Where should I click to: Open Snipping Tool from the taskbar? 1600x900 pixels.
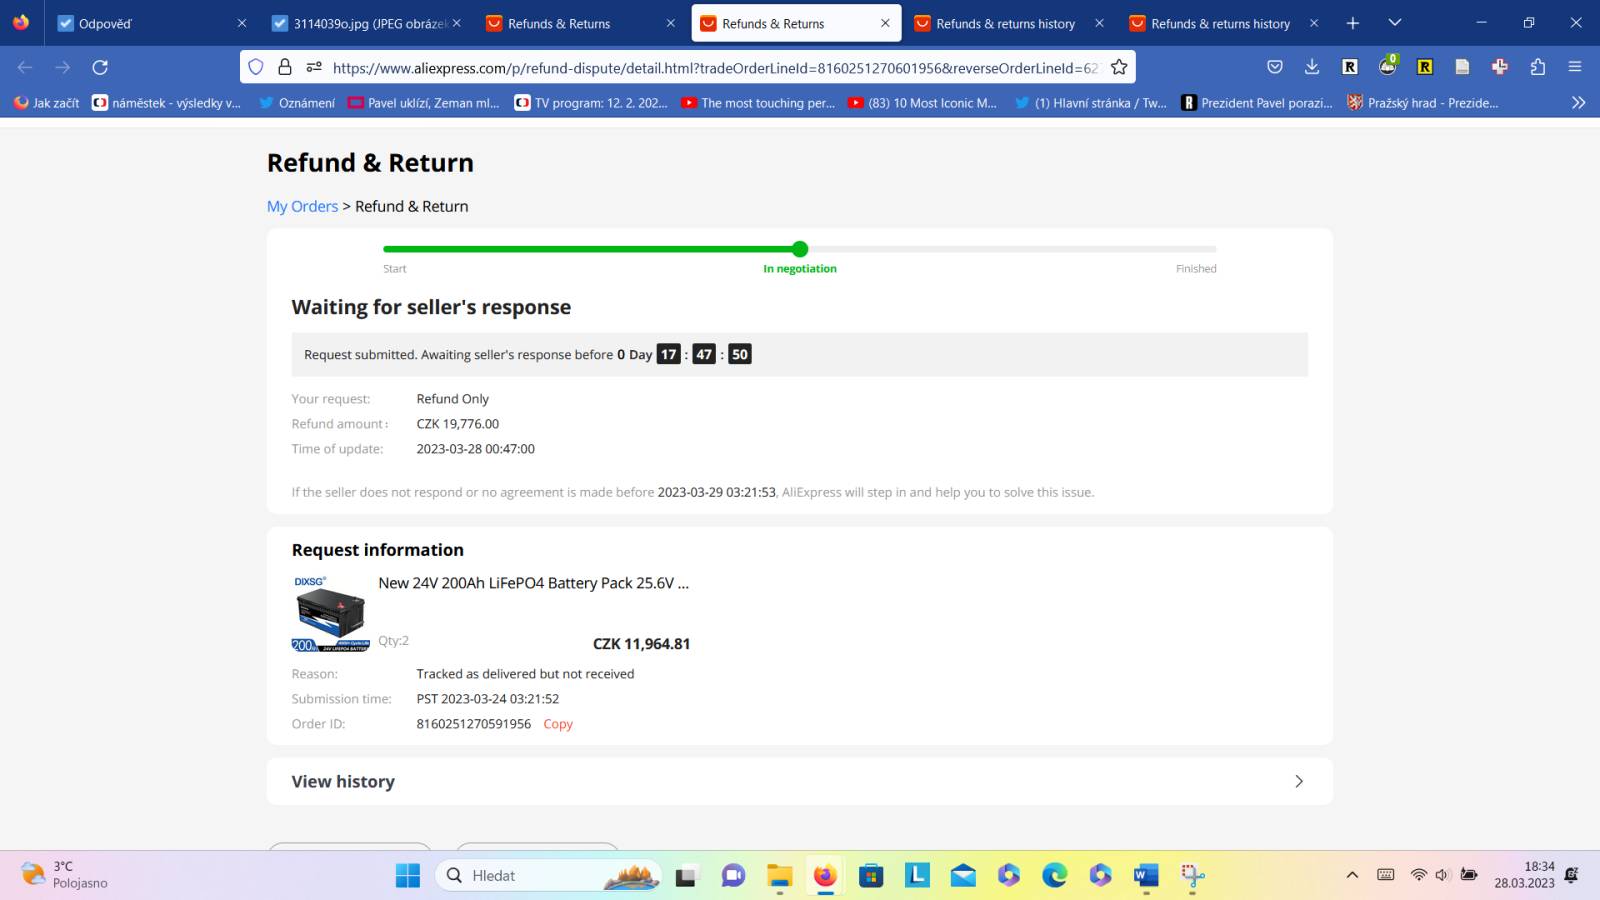point(1192,876)
